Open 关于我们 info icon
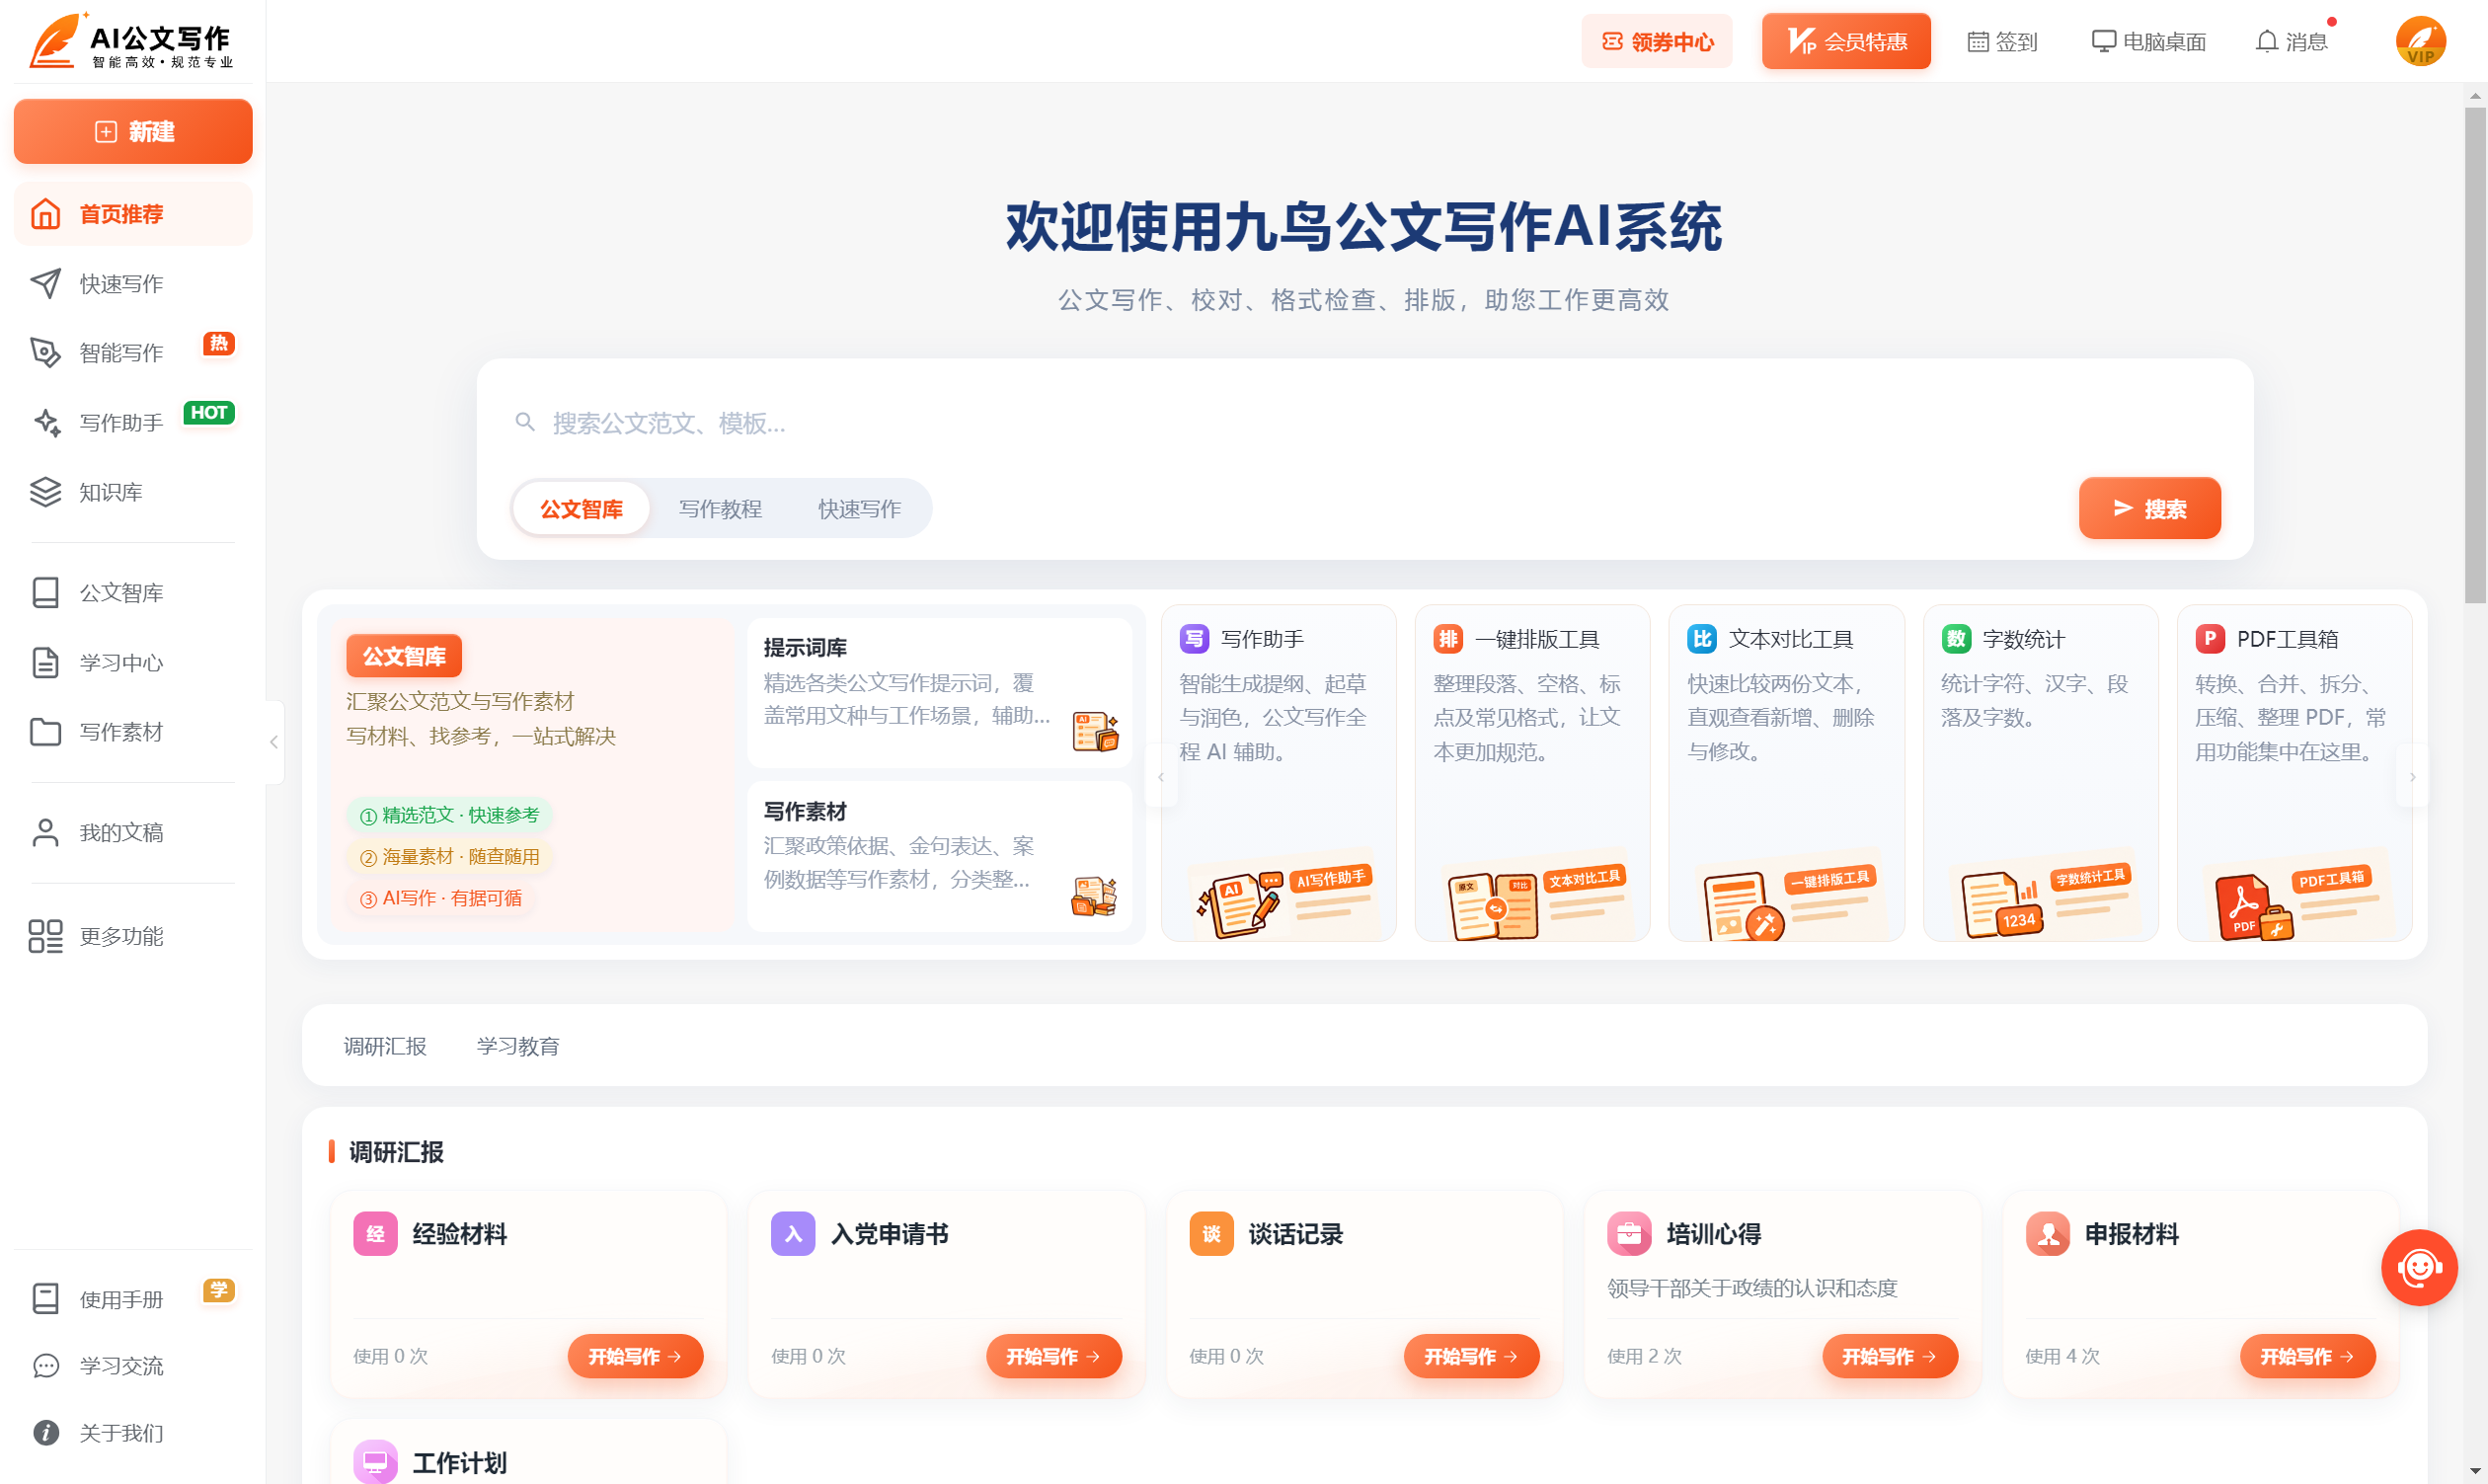 point(45,1433)
